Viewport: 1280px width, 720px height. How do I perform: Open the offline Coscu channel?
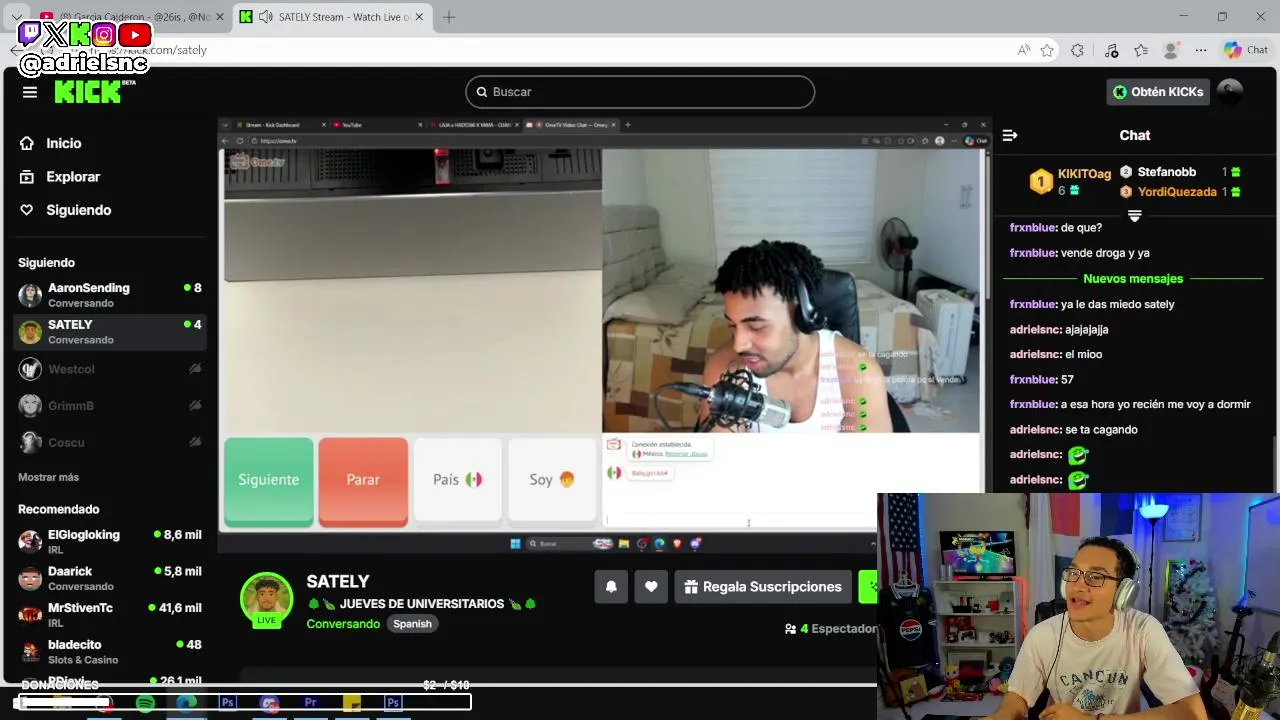110,442
